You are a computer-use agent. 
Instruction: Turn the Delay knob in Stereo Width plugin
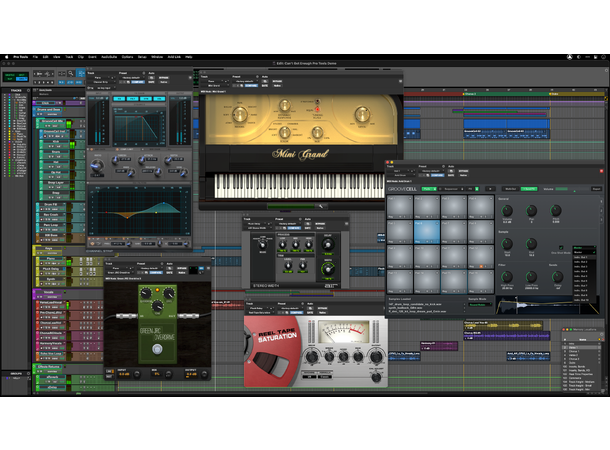[x=328, y=245]
